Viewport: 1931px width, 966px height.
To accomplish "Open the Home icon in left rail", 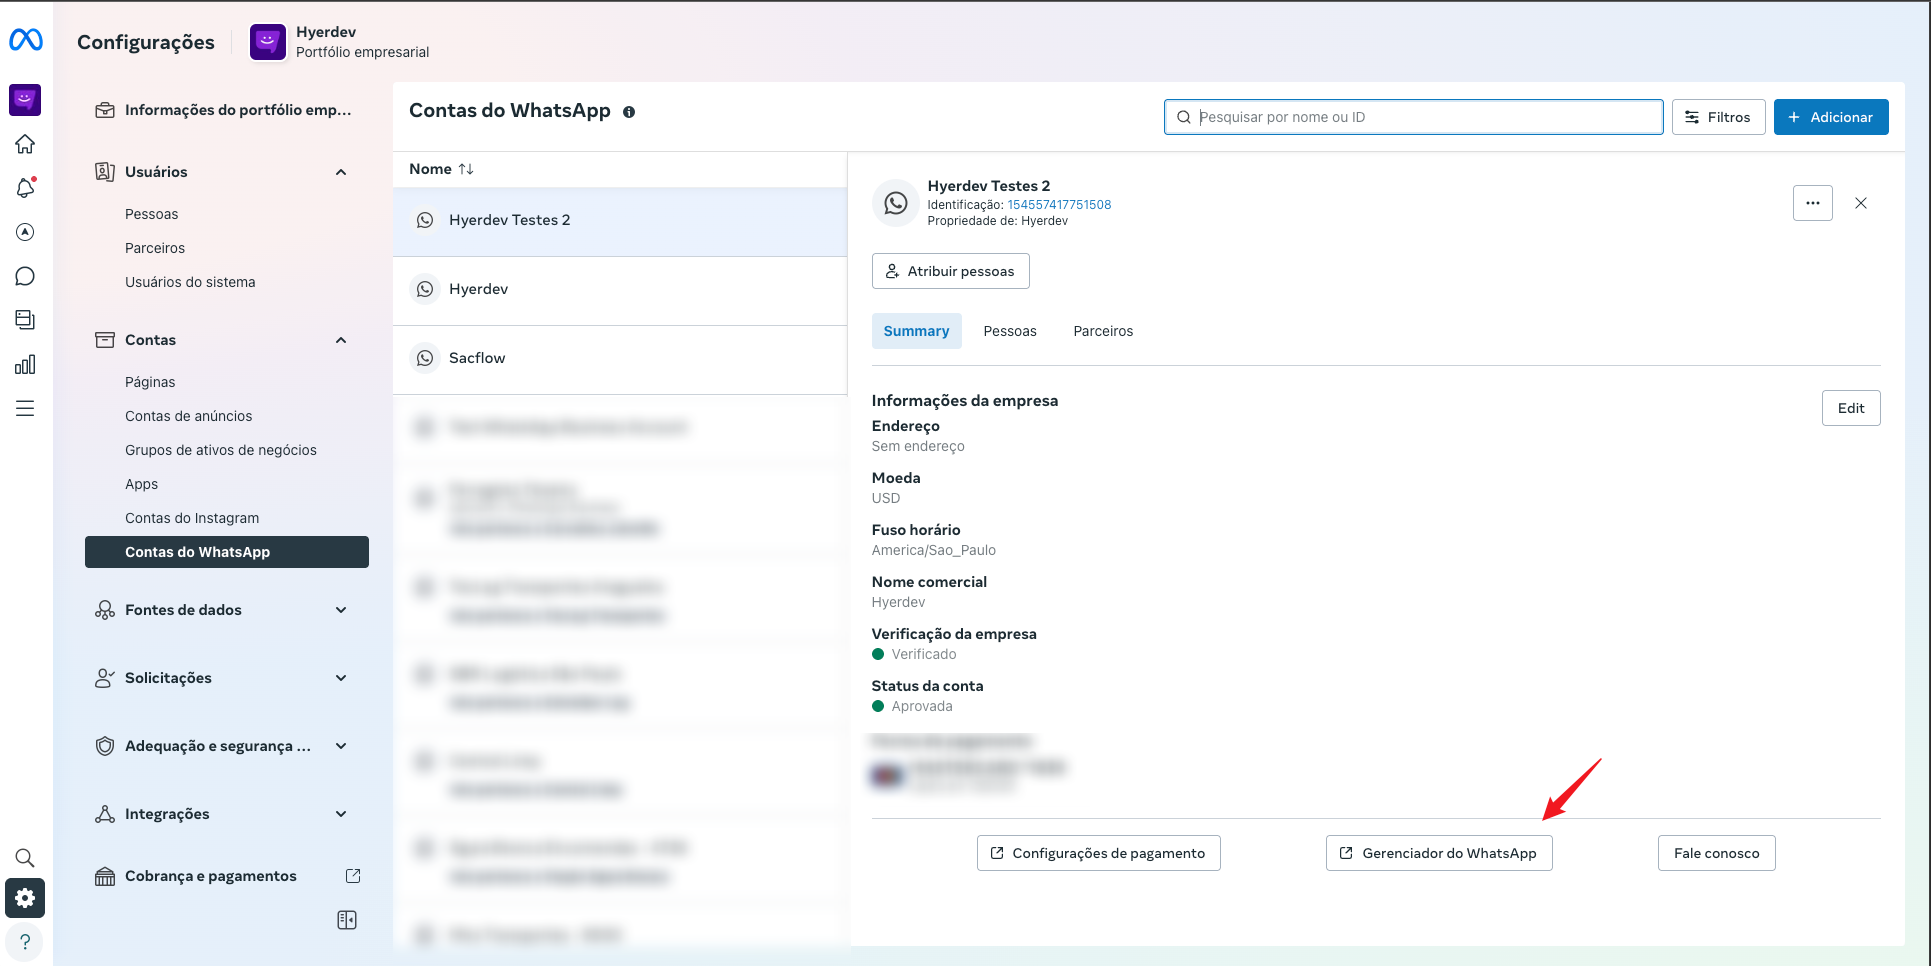I will point(25,144).
